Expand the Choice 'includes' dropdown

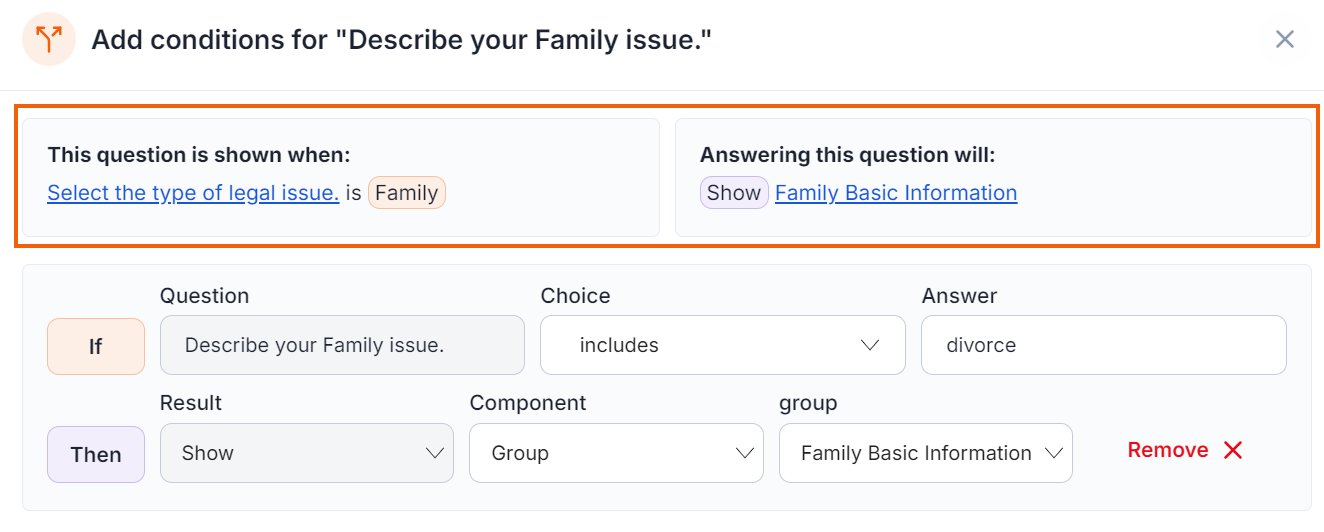coord(723,345)
